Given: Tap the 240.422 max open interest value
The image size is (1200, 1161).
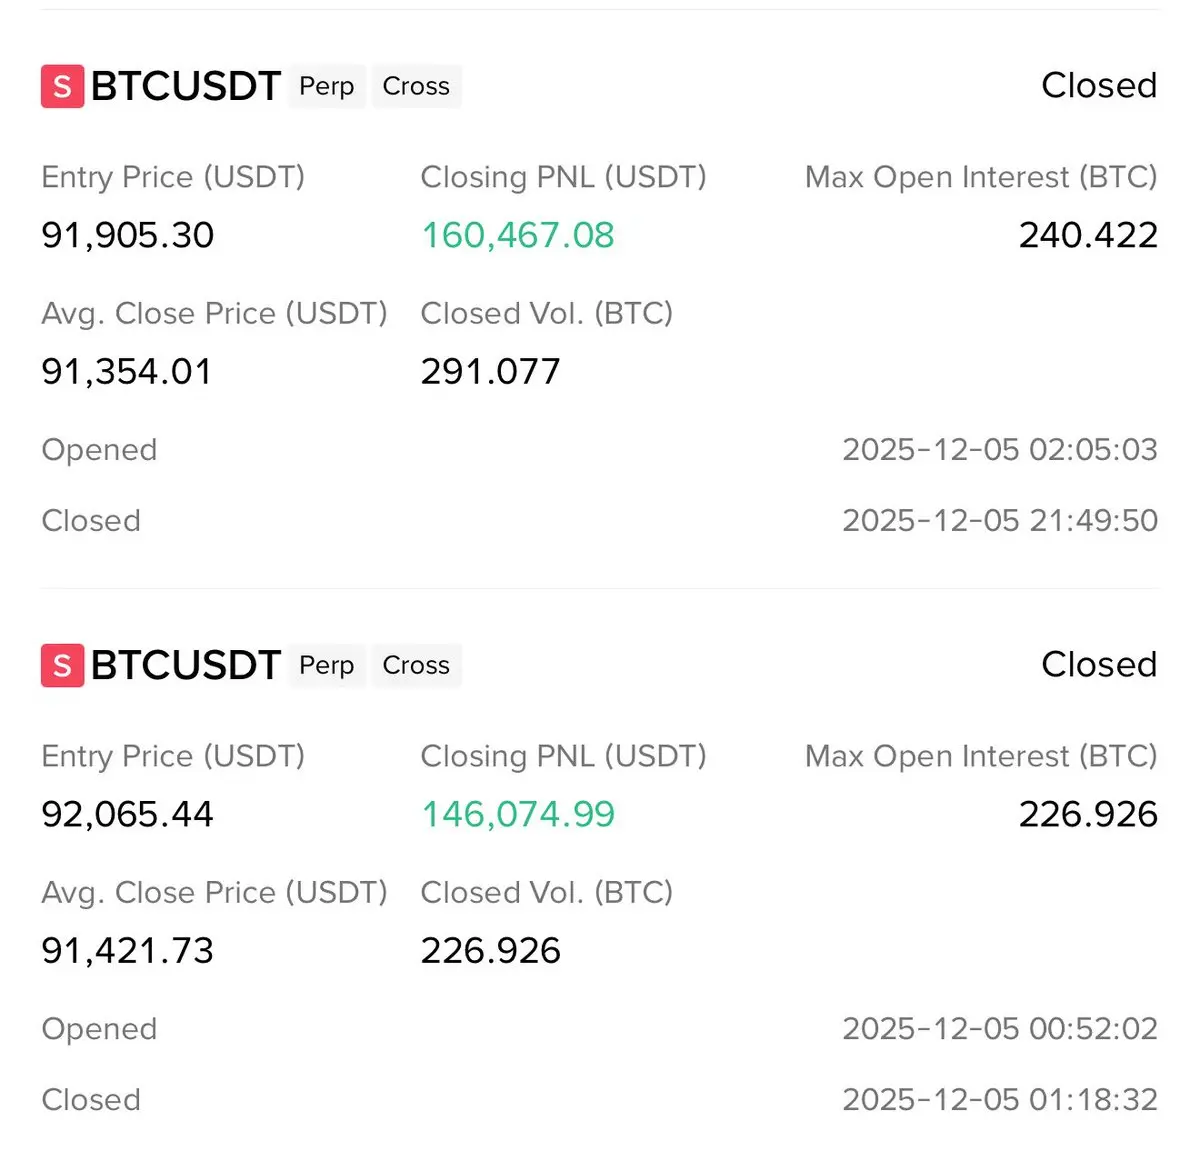Looking at the screenshot, I should point(1088,236).
